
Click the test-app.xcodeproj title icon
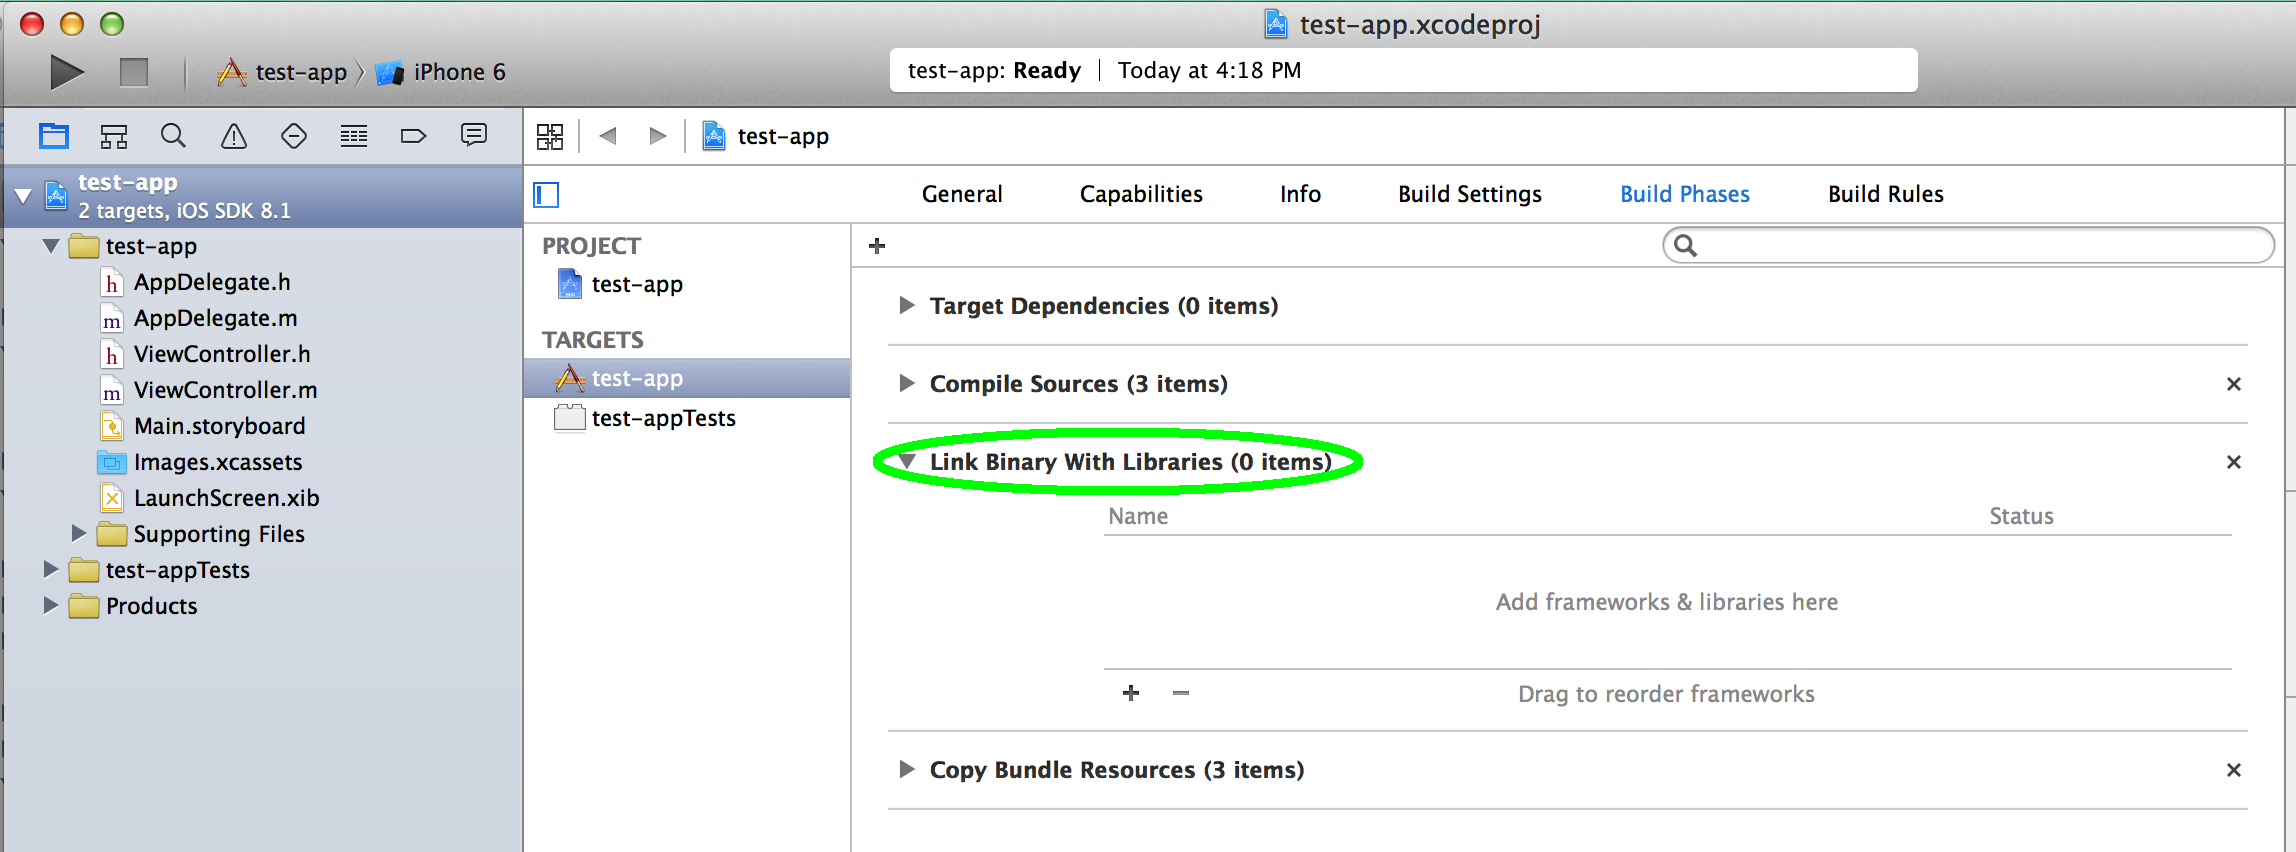[1276, 24]
